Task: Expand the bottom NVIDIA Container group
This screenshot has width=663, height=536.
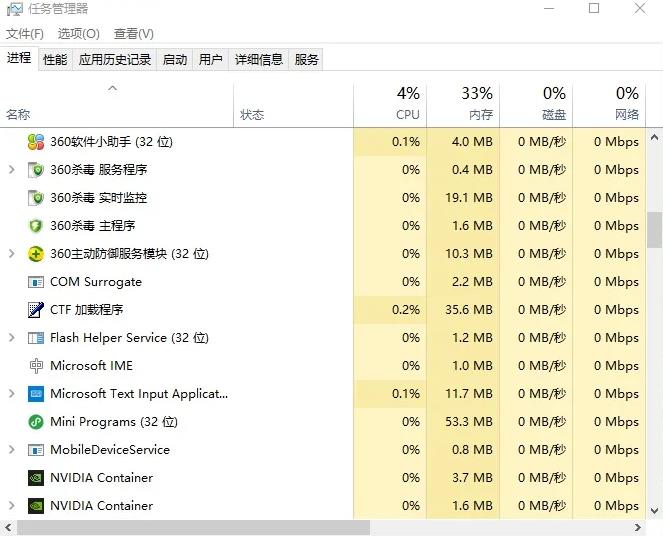Action: click(x=12, y=506)
